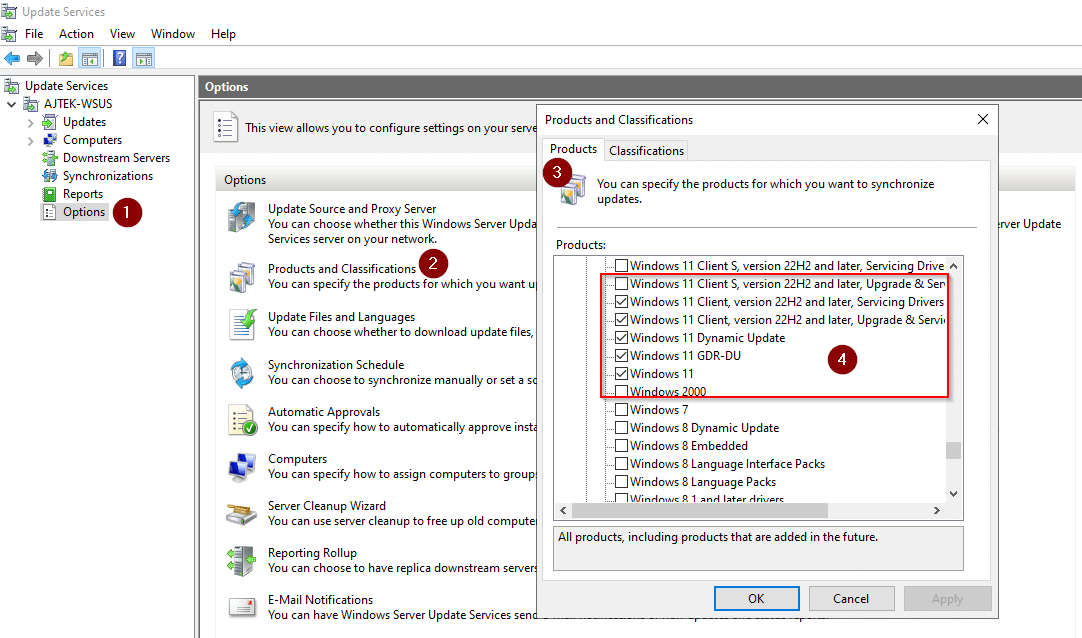The height and width of the screenshot is (638, 1082).
Task: Check the Windows 8 Dynamic Update checkbox
Action: point(622,428)
